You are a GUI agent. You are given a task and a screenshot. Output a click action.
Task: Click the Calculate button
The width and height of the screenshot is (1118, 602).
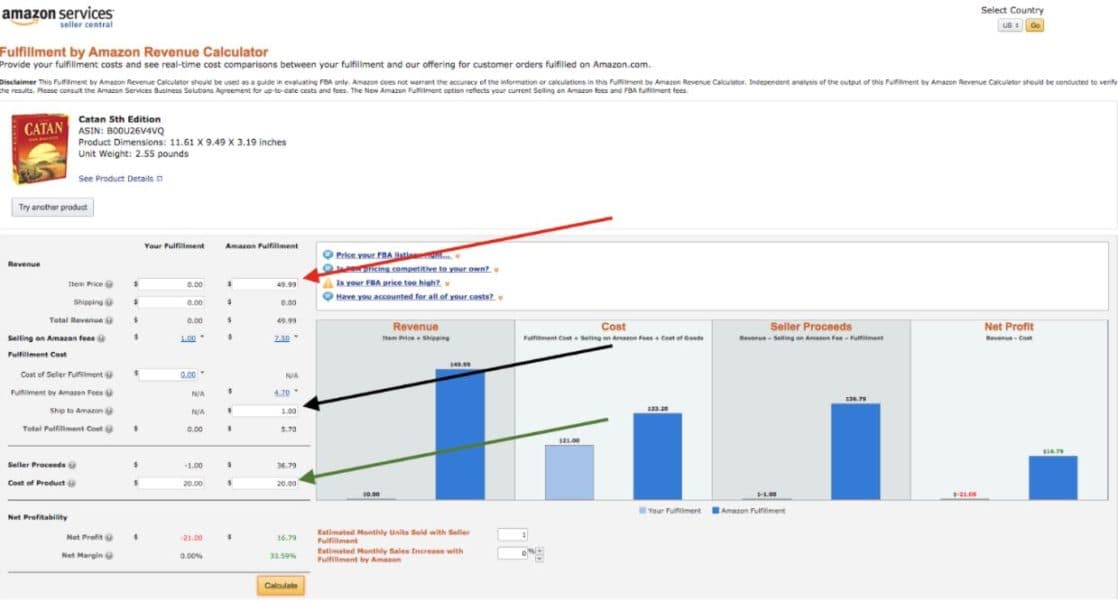(281, 586)
